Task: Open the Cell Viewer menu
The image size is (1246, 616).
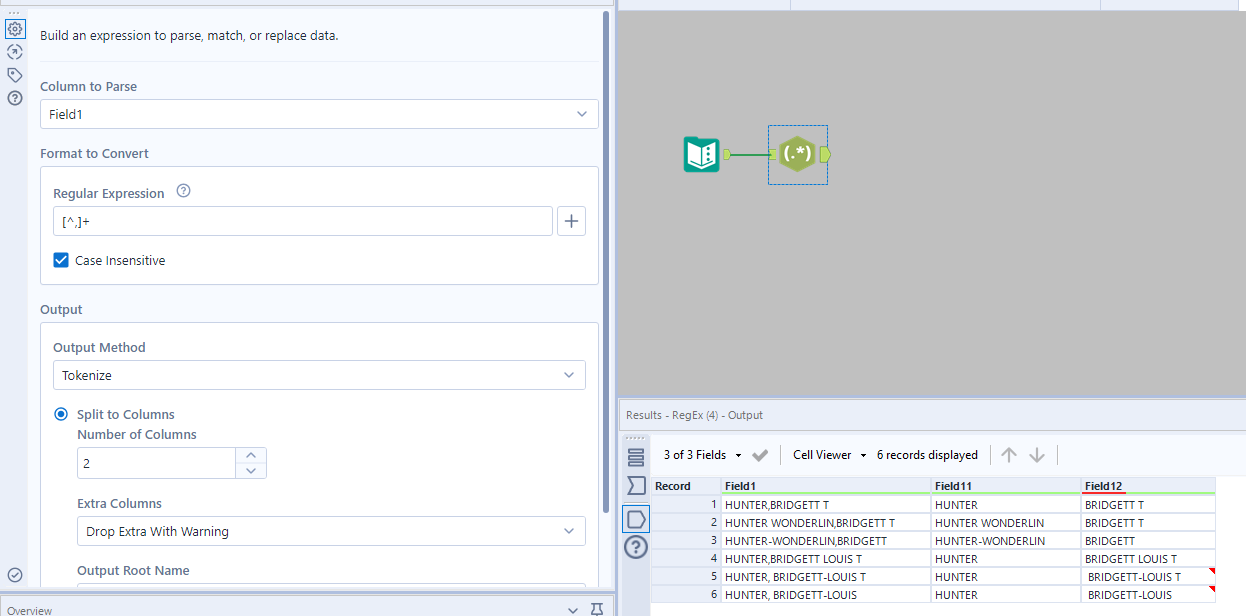Action: coord(828,454)
